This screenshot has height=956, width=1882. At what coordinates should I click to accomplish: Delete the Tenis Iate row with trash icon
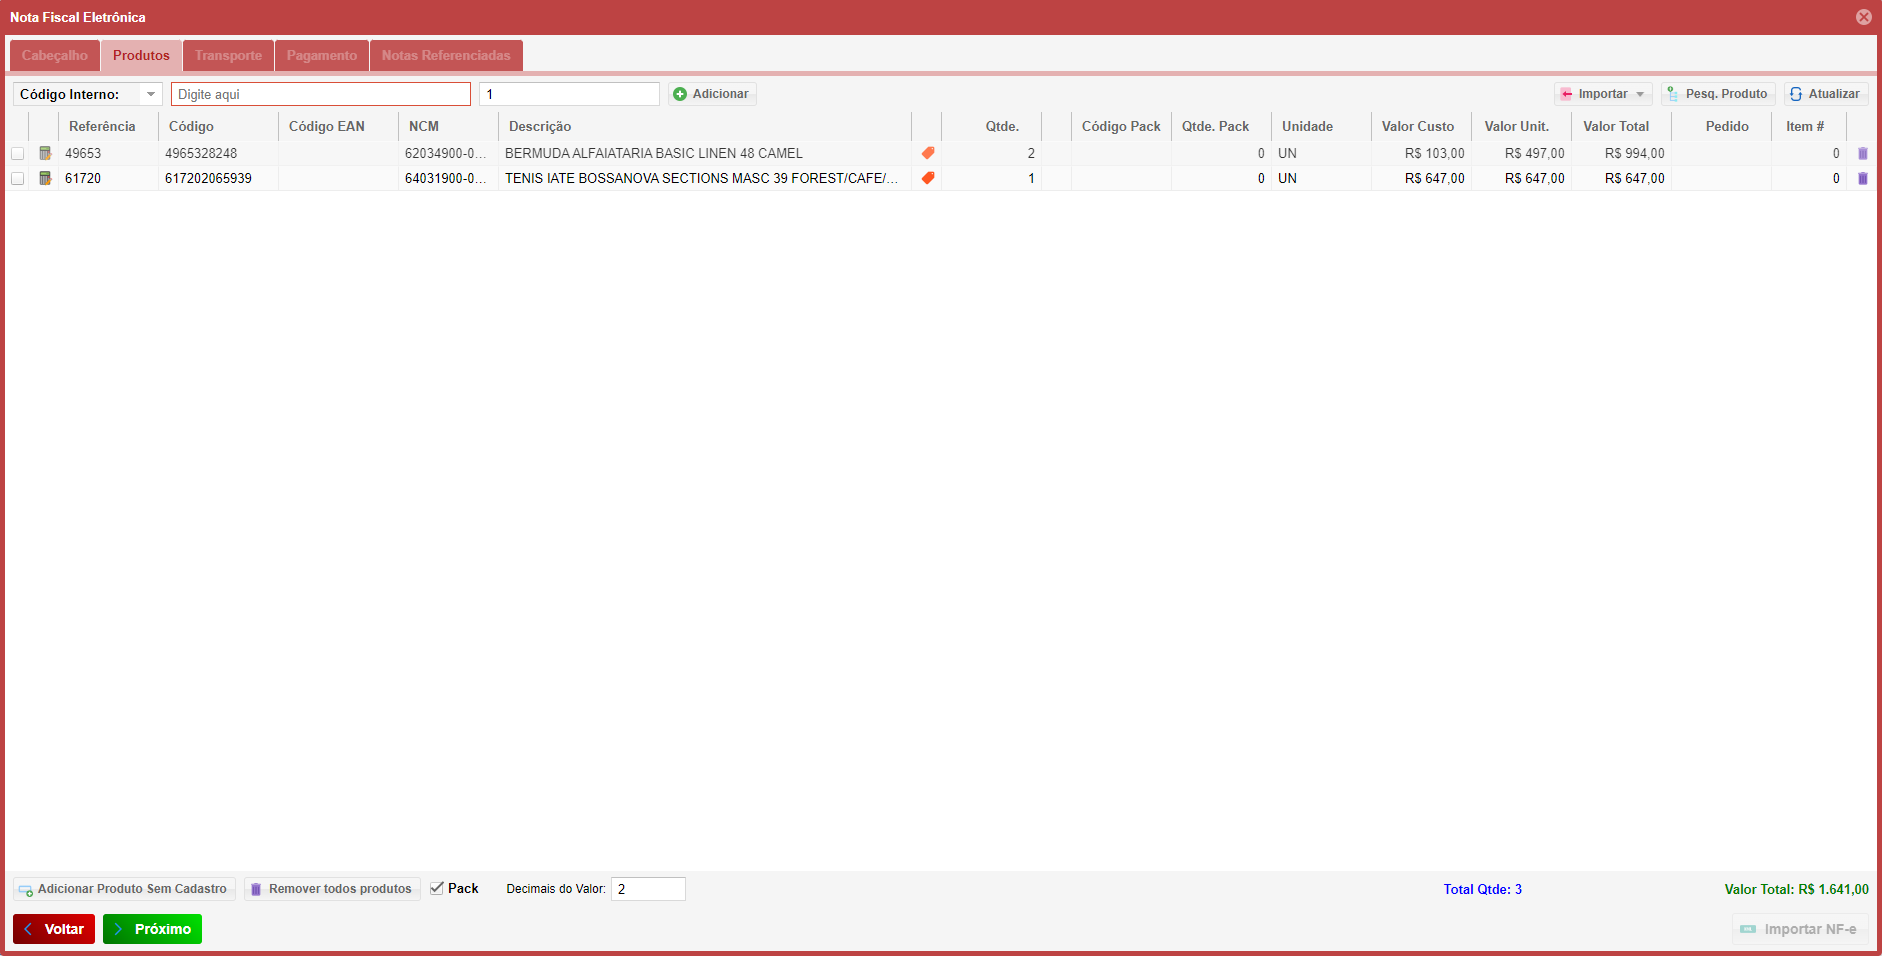click(1862, 179)
